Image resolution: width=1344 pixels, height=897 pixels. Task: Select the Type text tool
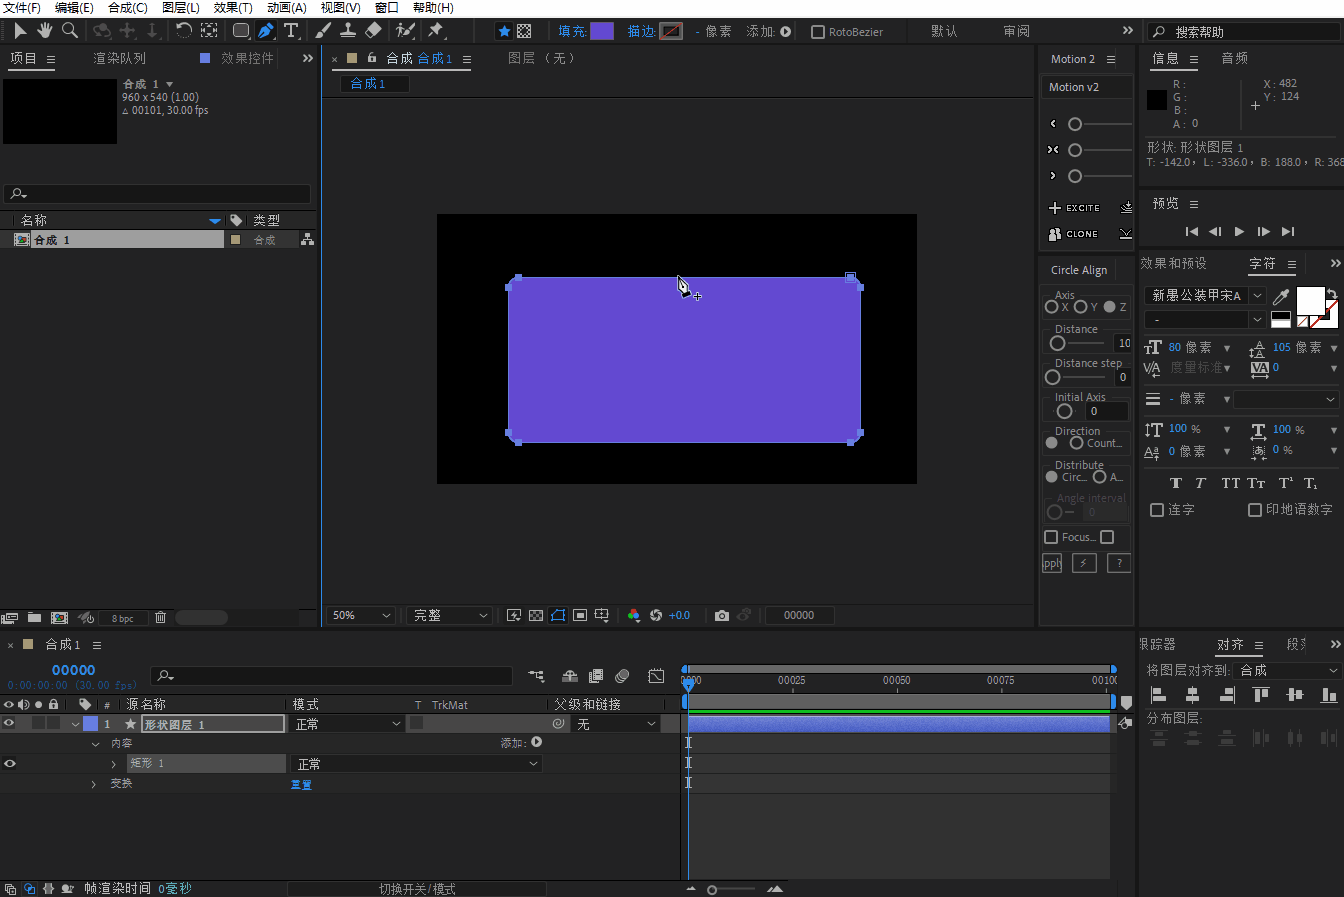pos(291,31)
